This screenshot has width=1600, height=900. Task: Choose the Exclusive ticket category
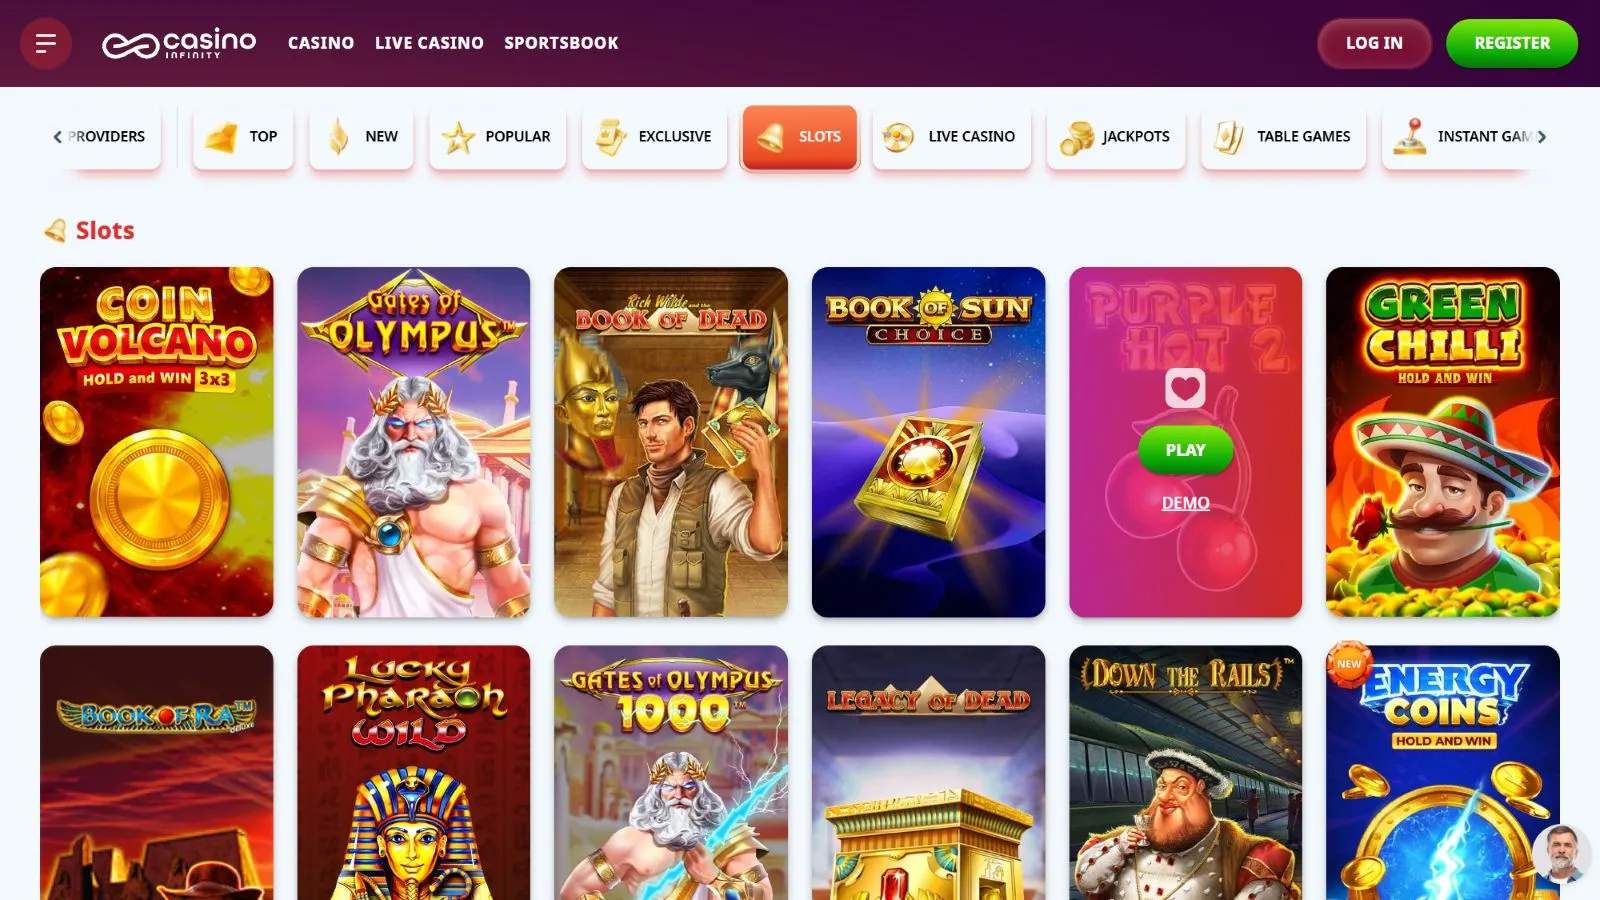(x=654, y=137)
